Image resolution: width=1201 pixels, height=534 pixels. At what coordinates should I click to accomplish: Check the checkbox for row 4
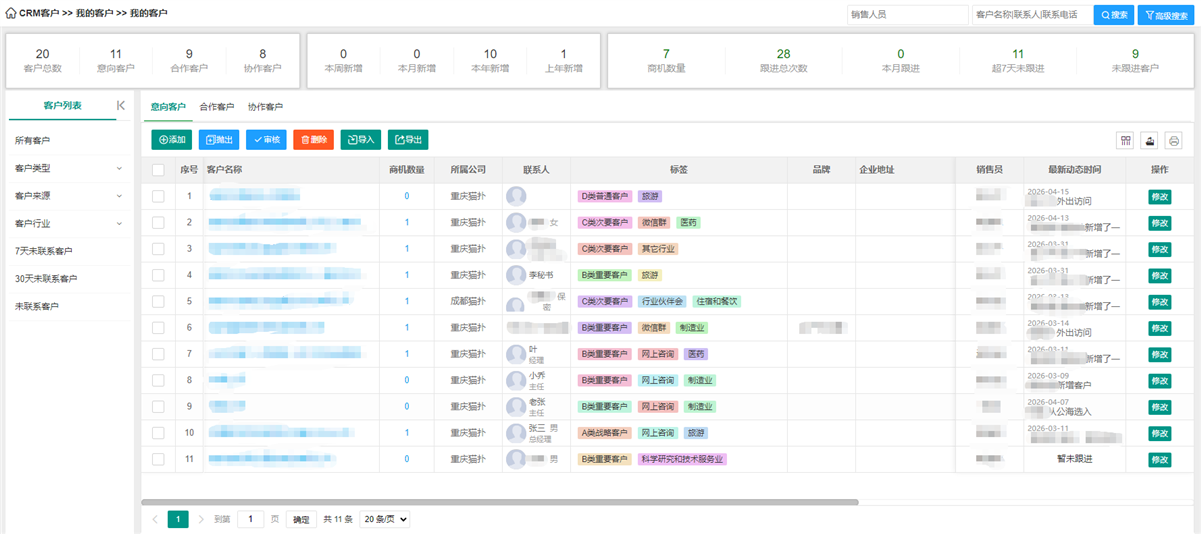click(x=158, y=275)
